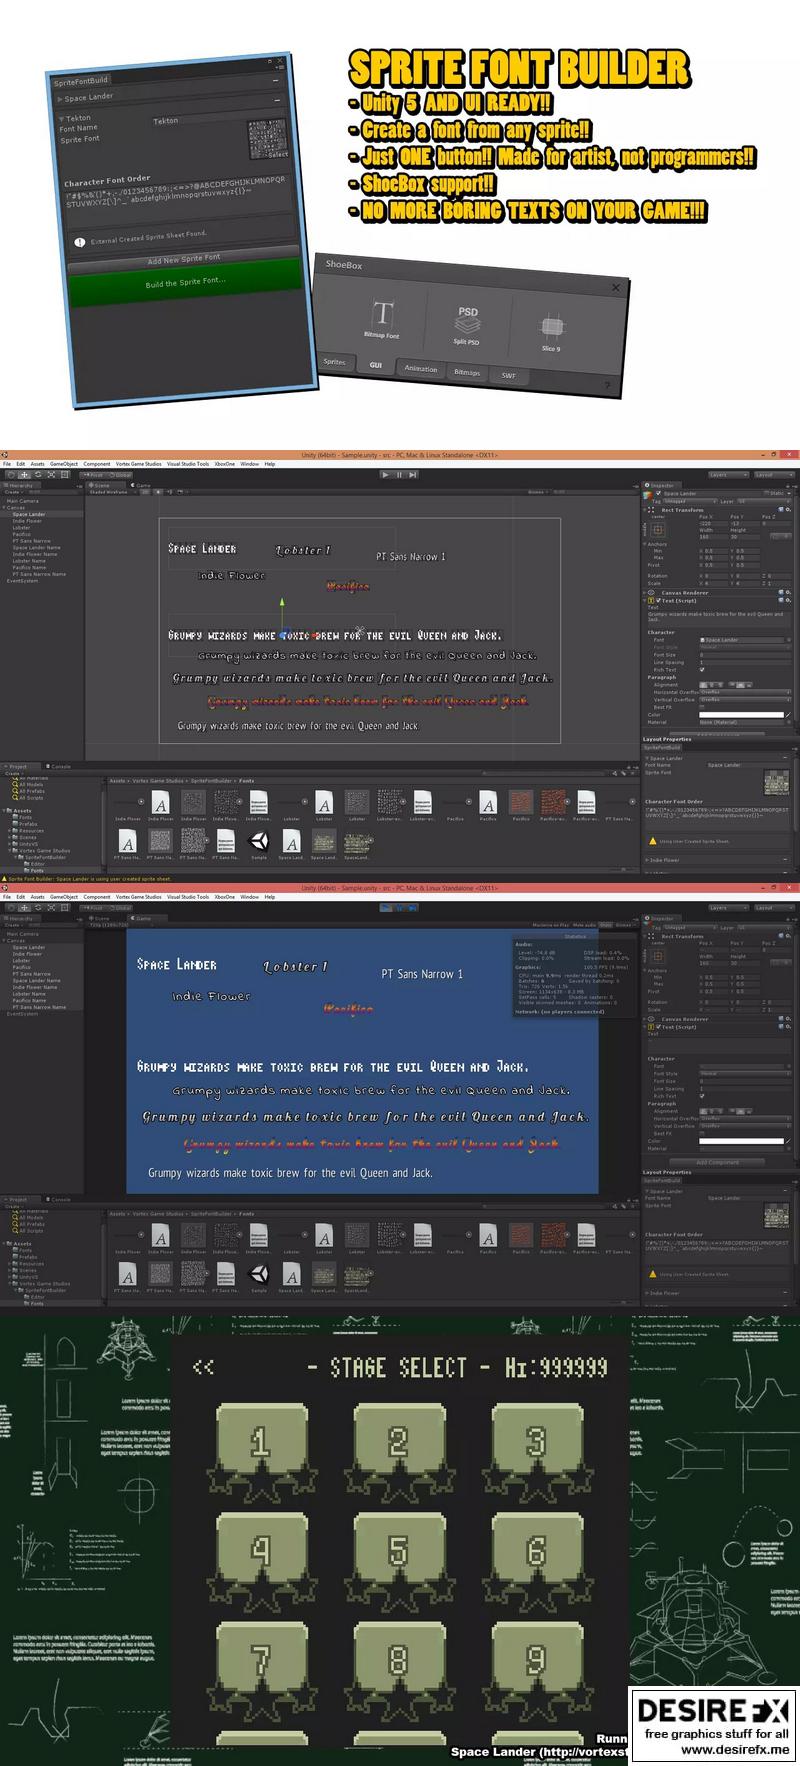Toggle Rich Text checkbox in the lower Unity Inspector
800x1766 pixels.
701,1096
